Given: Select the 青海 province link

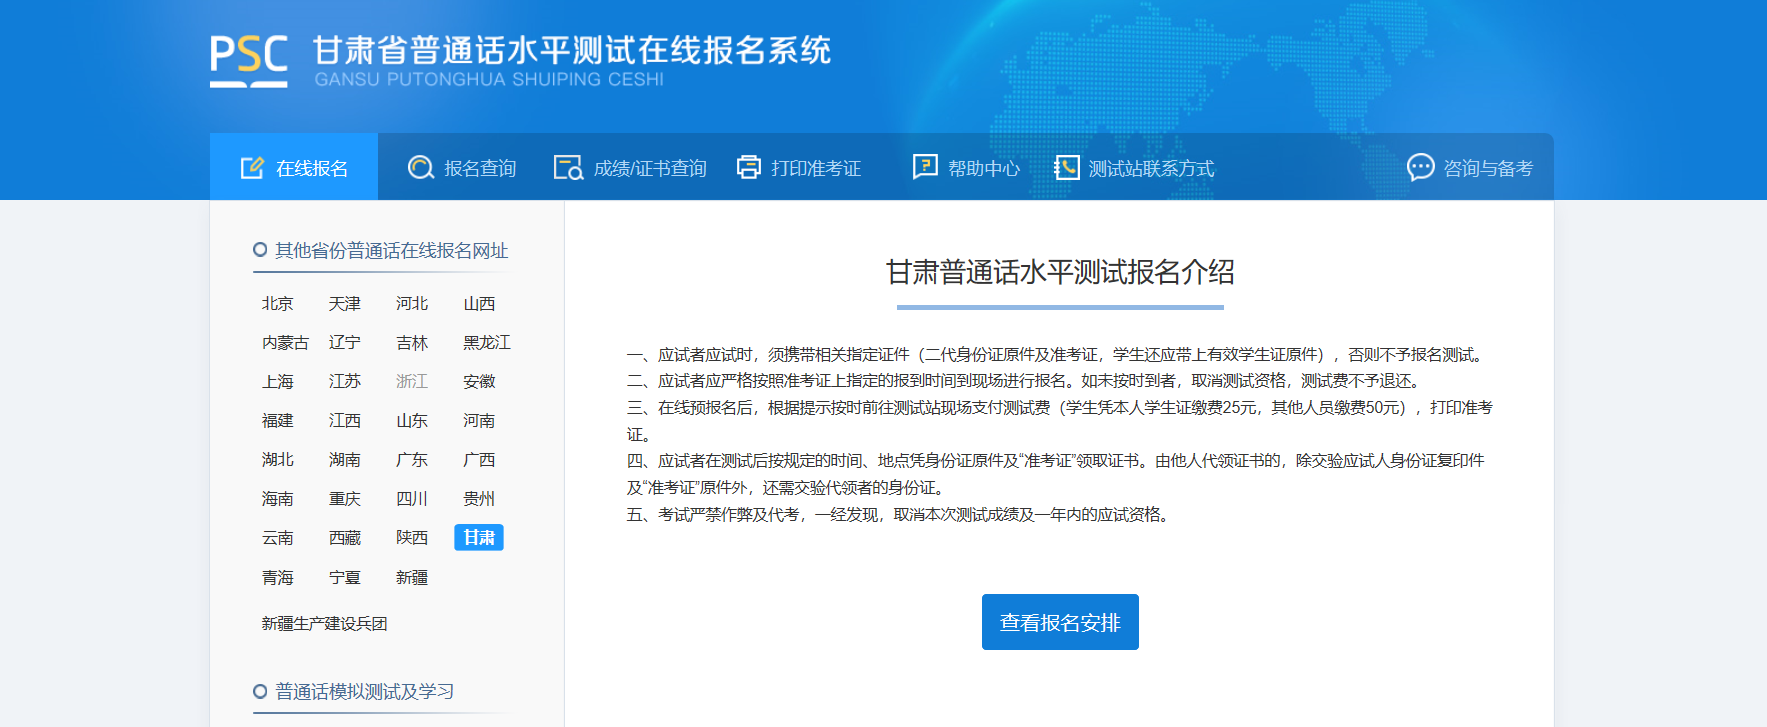Looking at the screenshot, I should [278, 577].
